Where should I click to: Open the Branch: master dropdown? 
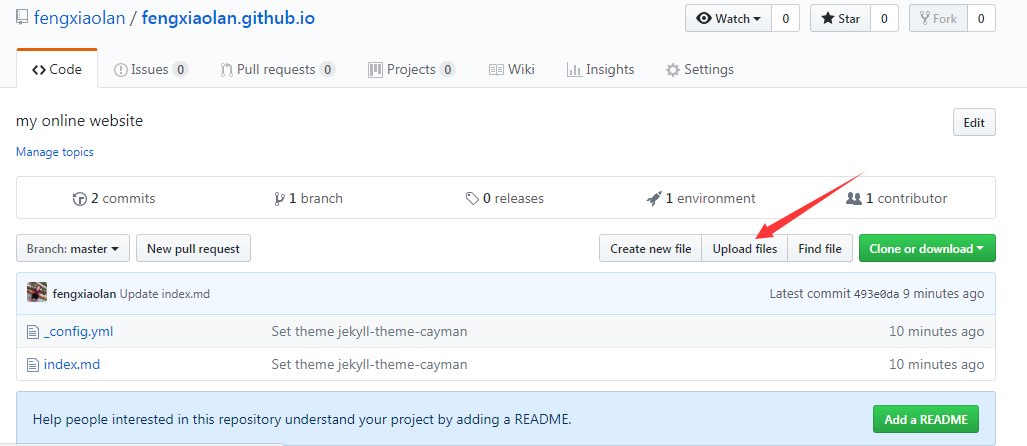tap(73, 249)
